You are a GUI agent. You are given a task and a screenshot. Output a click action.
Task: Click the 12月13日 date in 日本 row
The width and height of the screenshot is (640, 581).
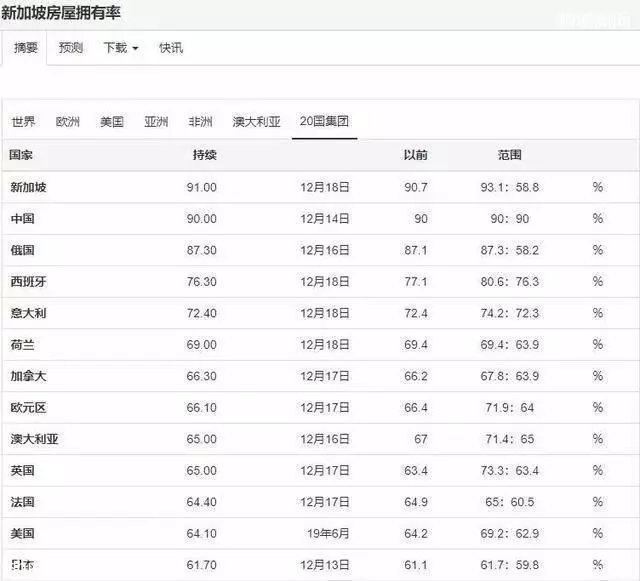325,565
